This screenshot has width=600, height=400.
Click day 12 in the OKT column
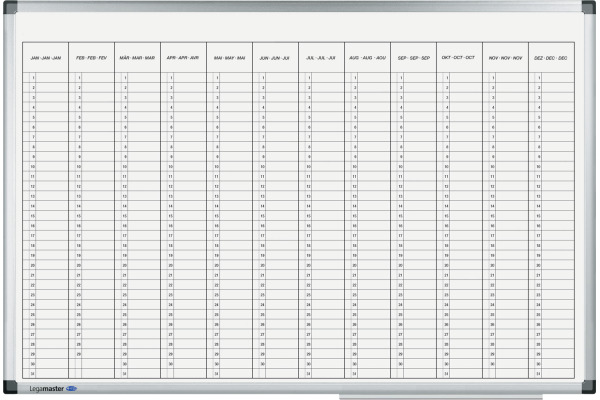click(446, 186)
